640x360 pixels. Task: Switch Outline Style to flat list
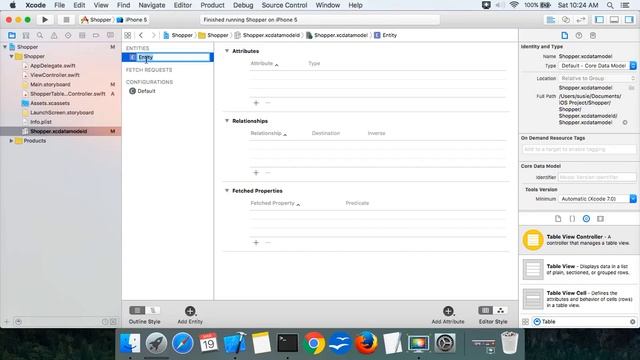click(137, 310)
